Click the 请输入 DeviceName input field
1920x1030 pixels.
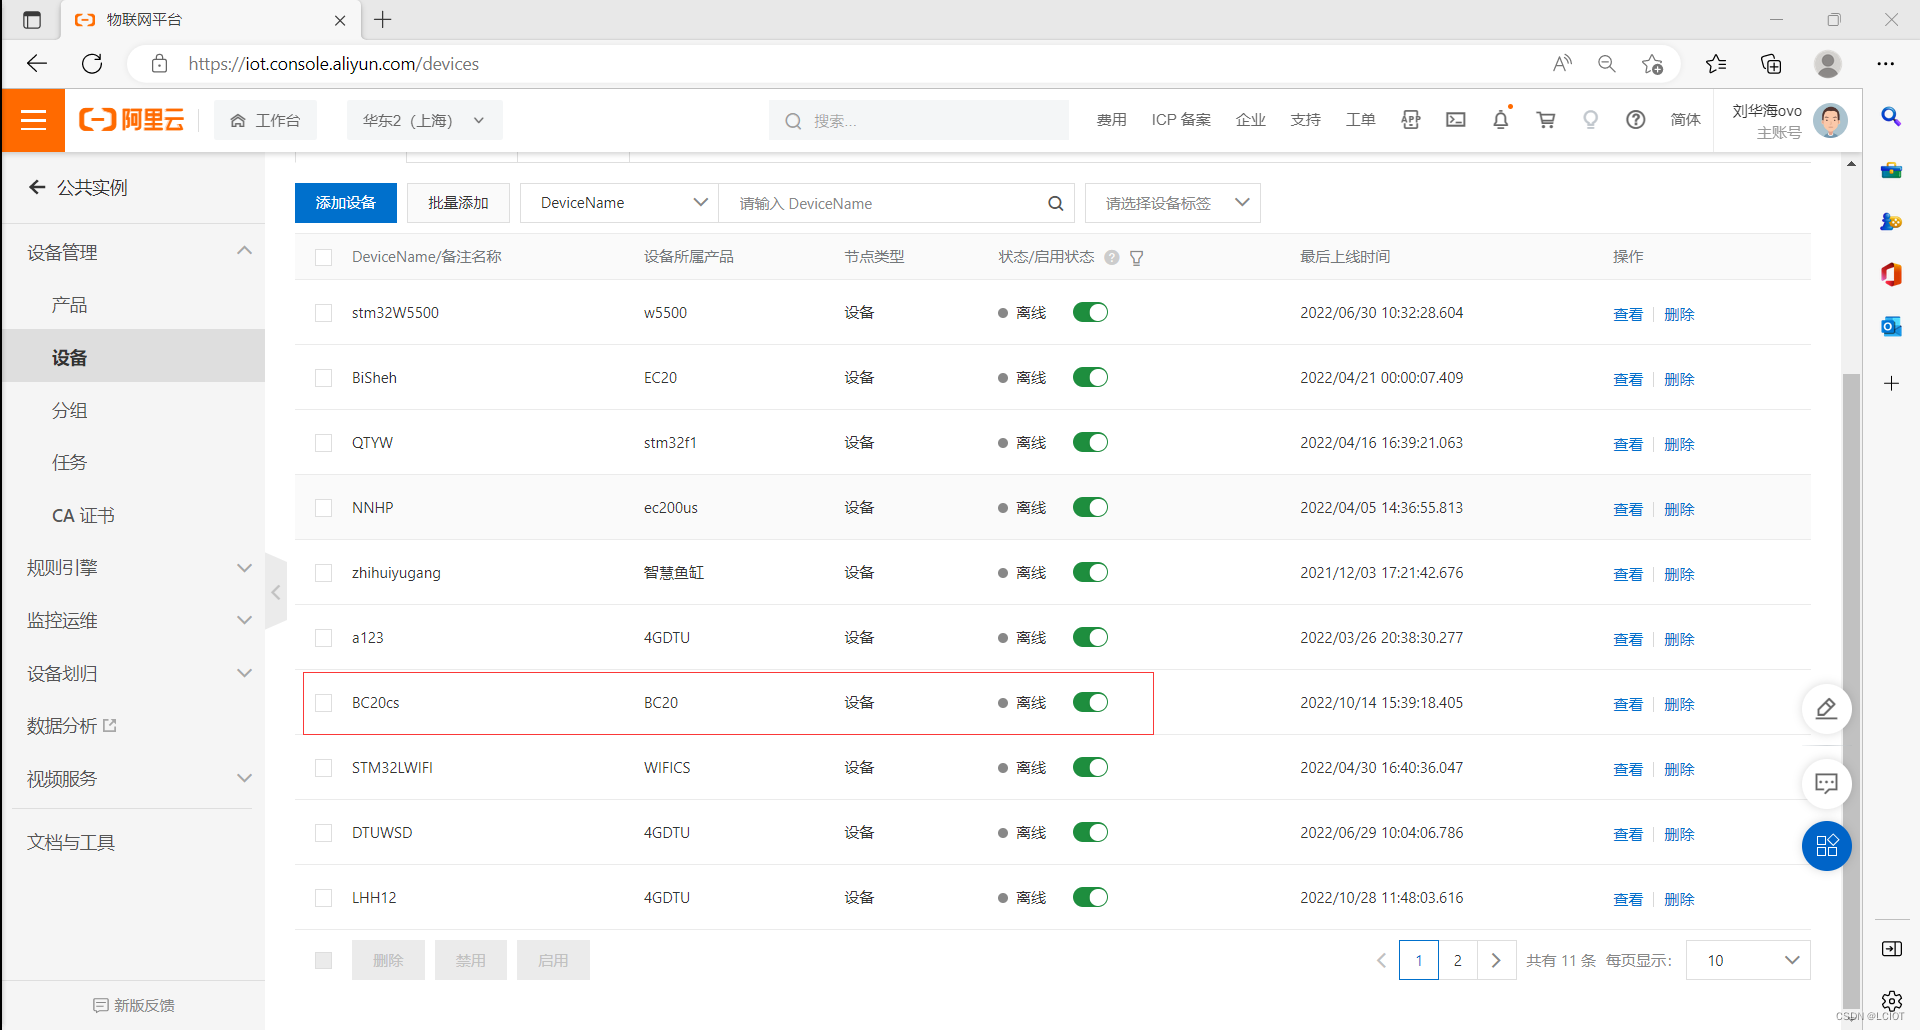click(888, 203)
